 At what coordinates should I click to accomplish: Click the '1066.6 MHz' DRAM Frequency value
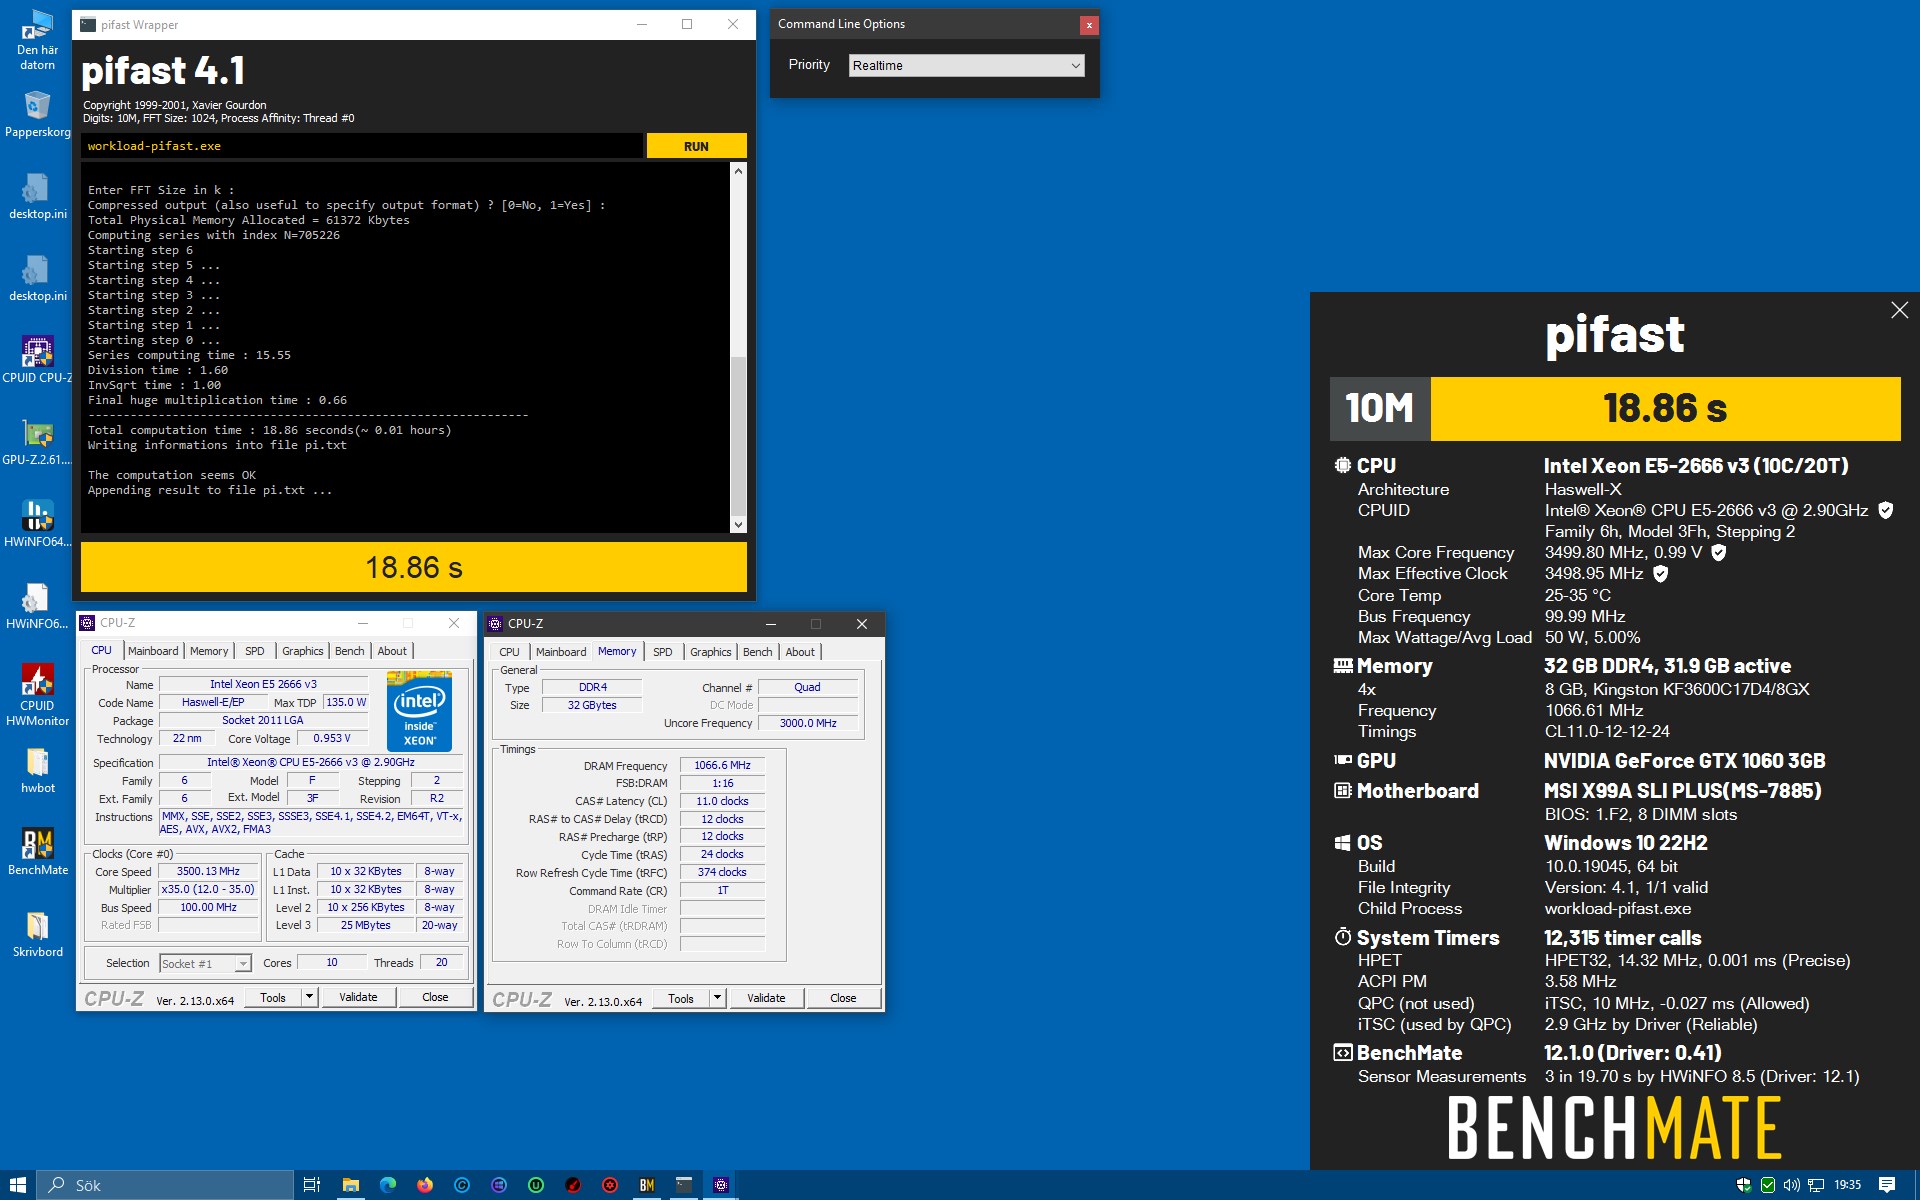point(722,765)
